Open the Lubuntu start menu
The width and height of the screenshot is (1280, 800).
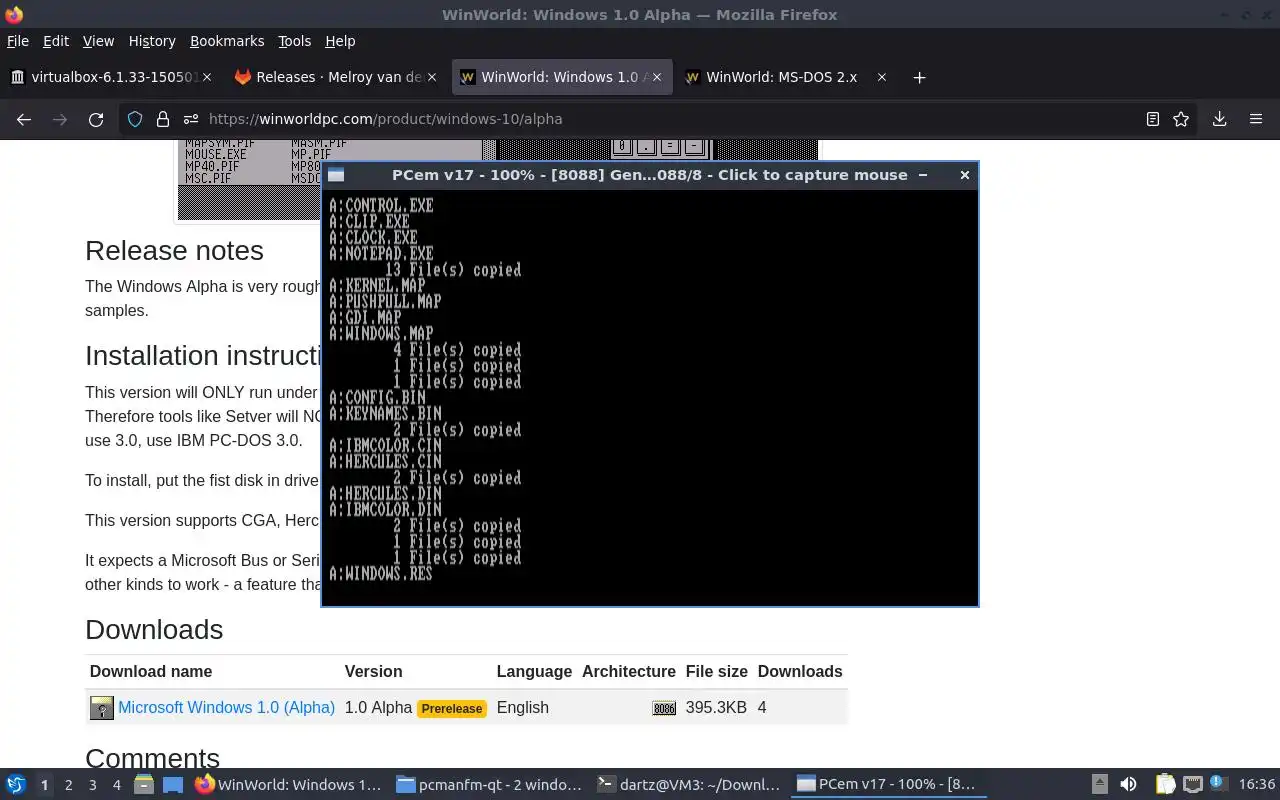pyautogui.click(x=16, y=785)
